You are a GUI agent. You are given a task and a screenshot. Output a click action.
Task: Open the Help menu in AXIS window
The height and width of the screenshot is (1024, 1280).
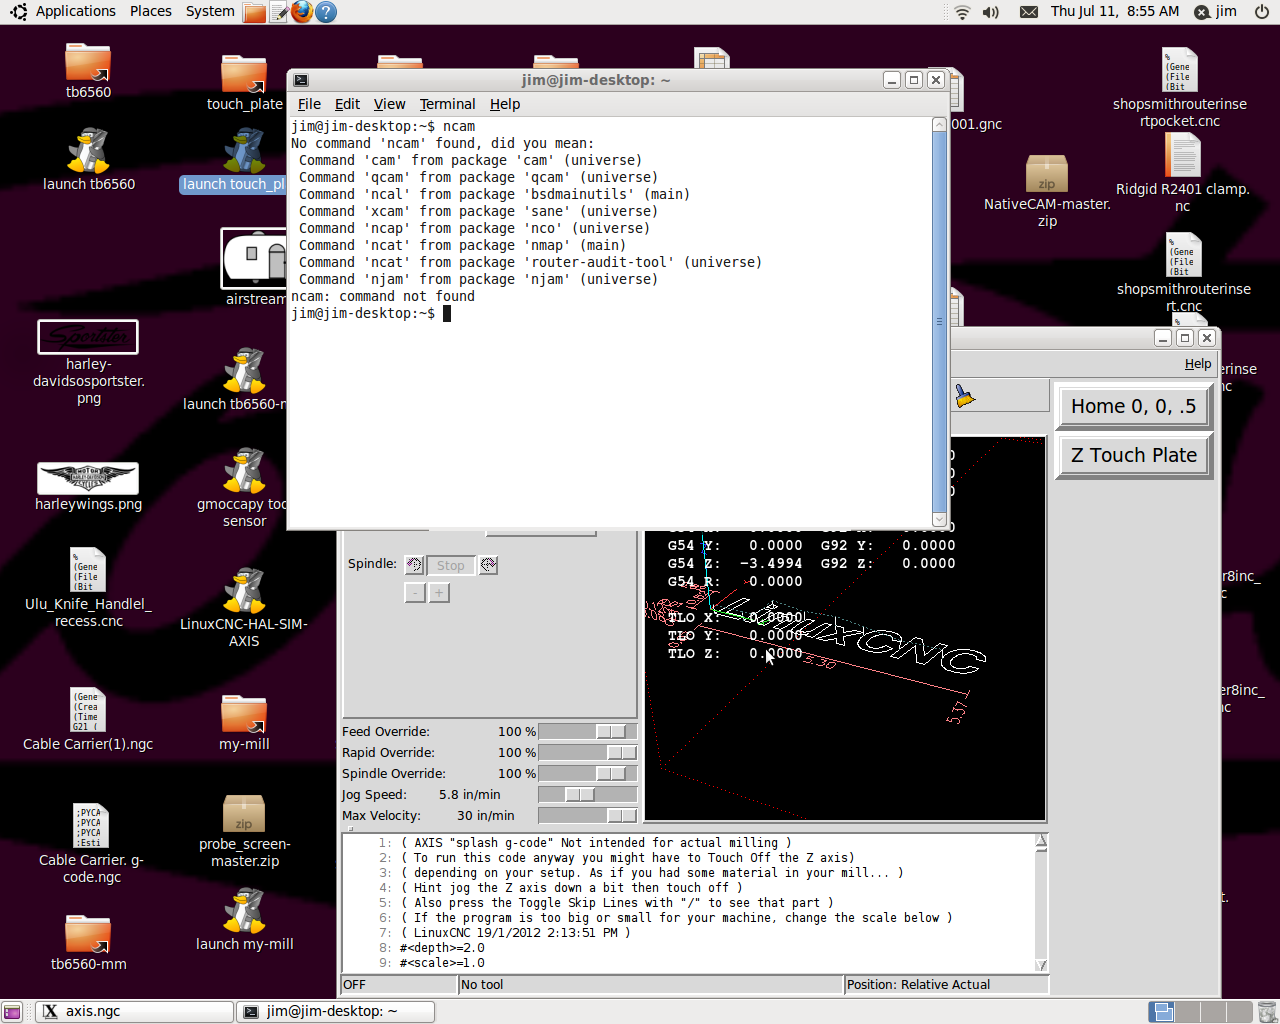click(1198, 364)
